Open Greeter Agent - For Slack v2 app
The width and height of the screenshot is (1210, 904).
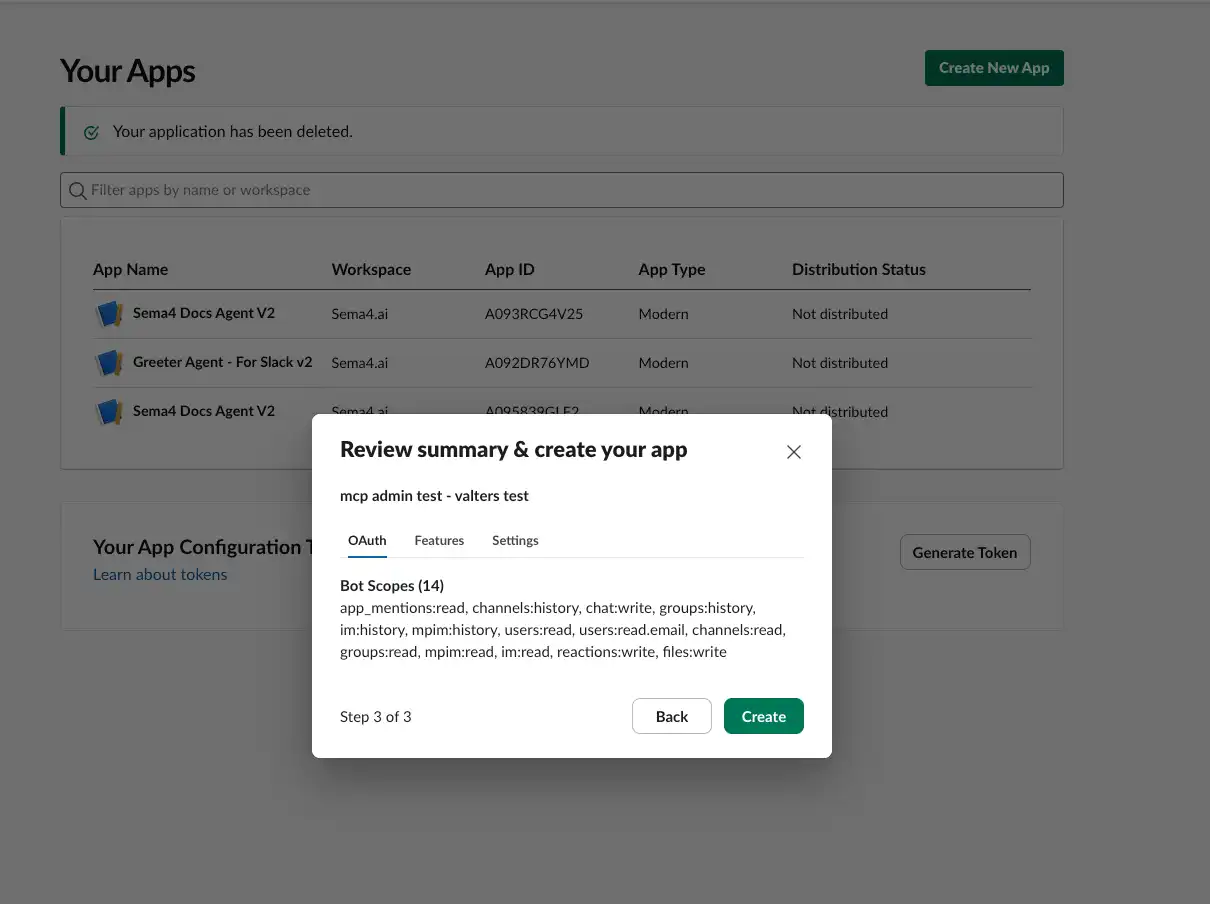(222, 362)
